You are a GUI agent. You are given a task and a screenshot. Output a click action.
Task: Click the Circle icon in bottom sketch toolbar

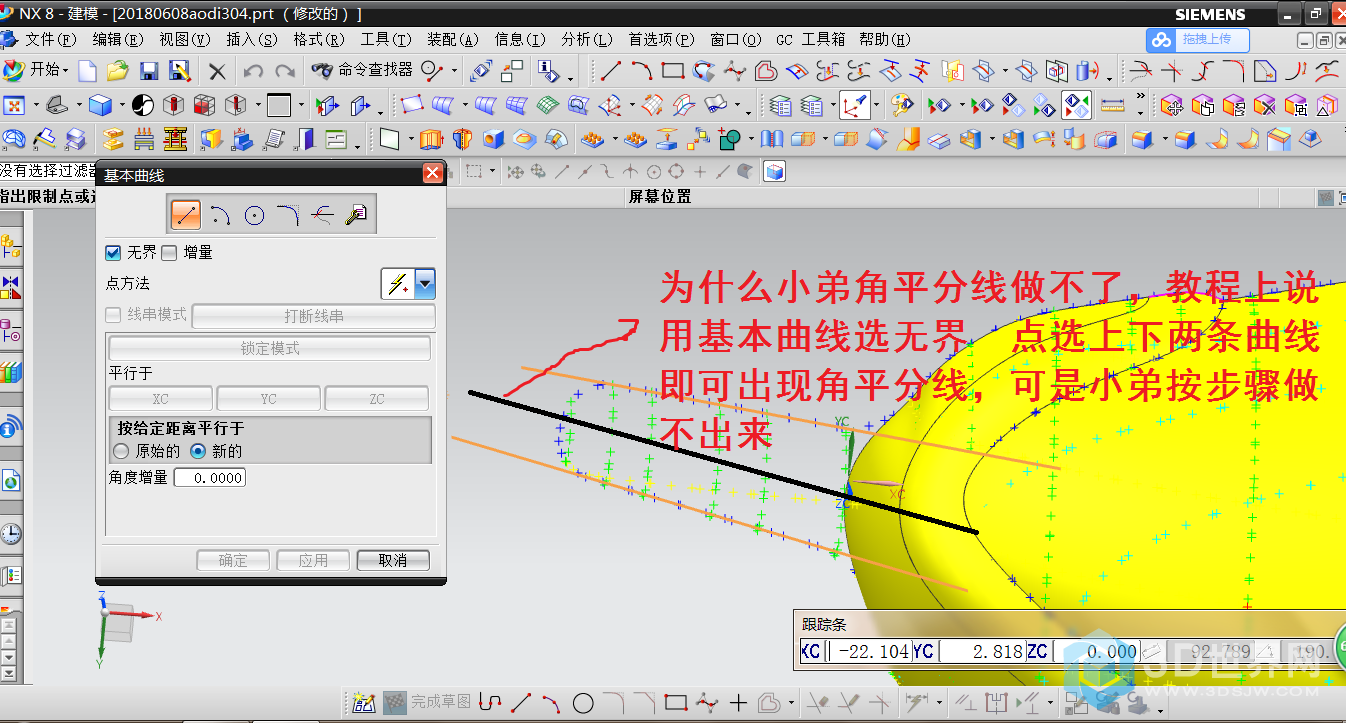583,703
